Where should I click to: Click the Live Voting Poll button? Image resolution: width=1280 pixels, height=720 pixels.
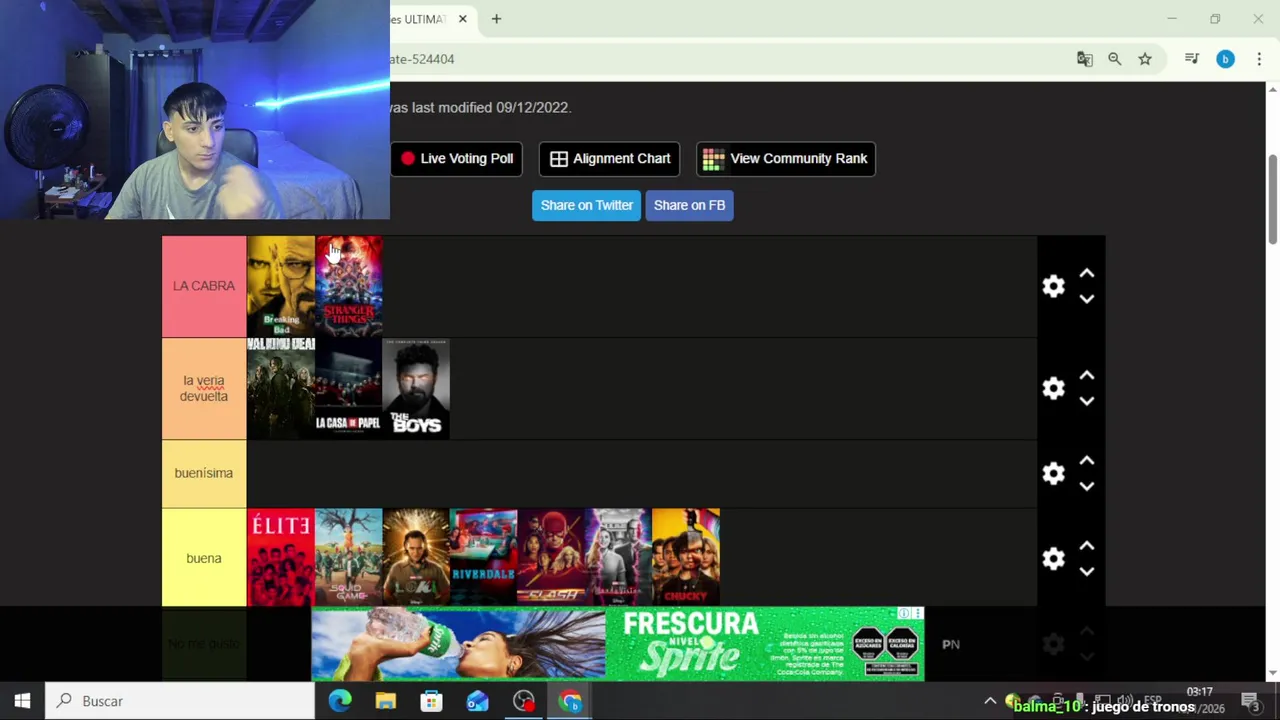pos(457,158)
